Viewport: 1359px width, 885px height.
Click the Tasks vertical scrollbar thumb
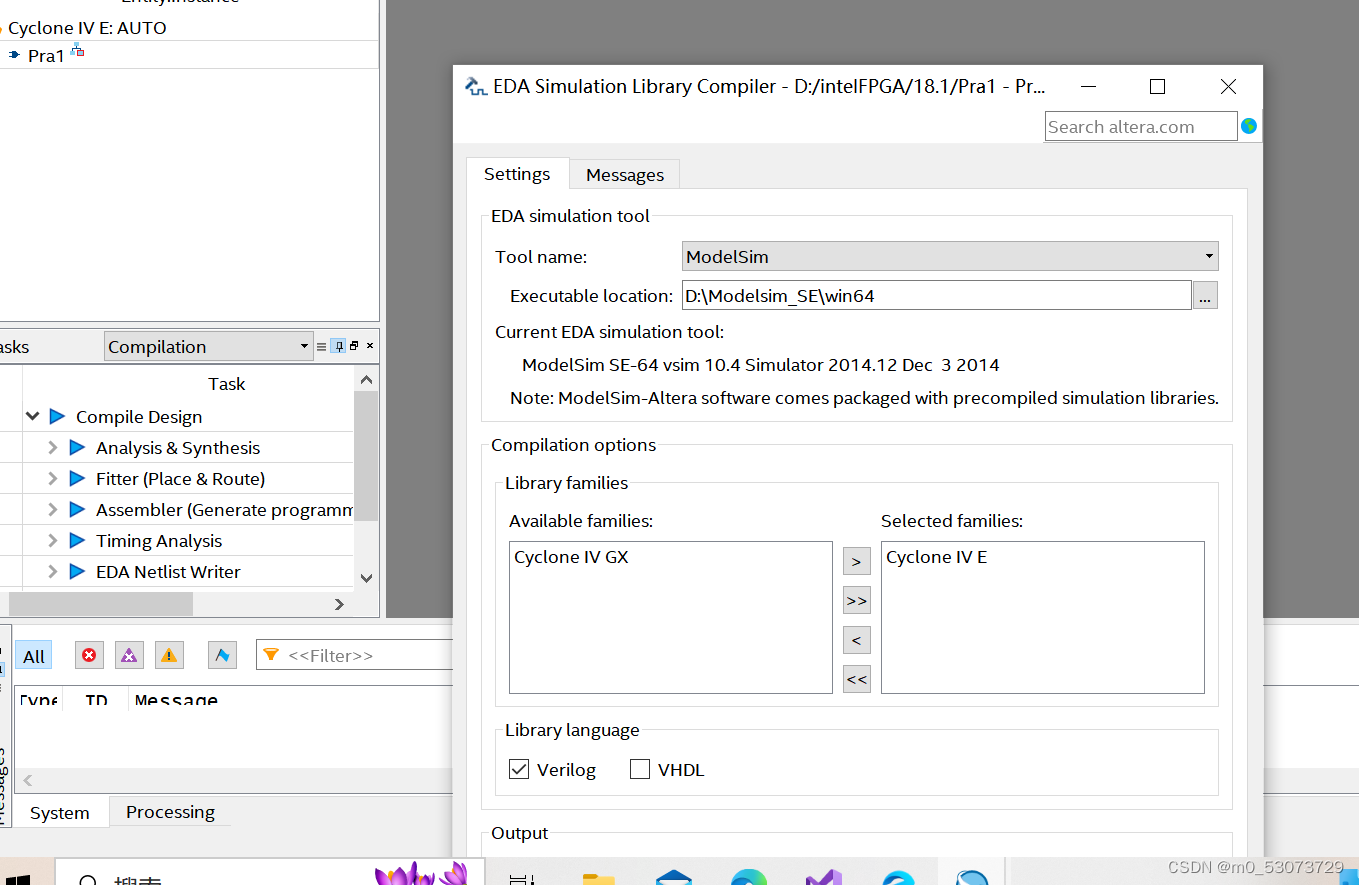[366, 456]
